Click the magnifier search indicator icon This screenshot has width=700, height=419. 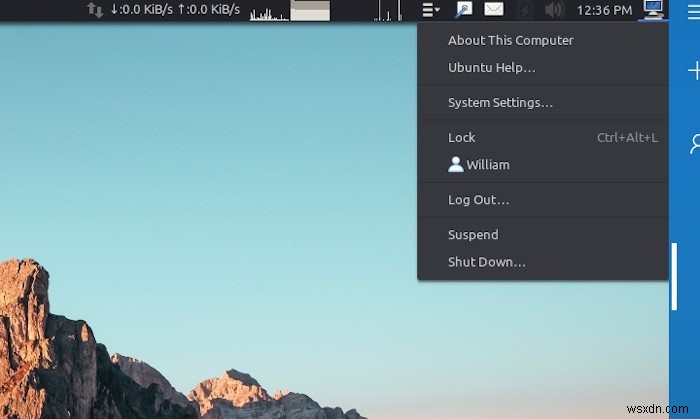(x=463, y=9)
